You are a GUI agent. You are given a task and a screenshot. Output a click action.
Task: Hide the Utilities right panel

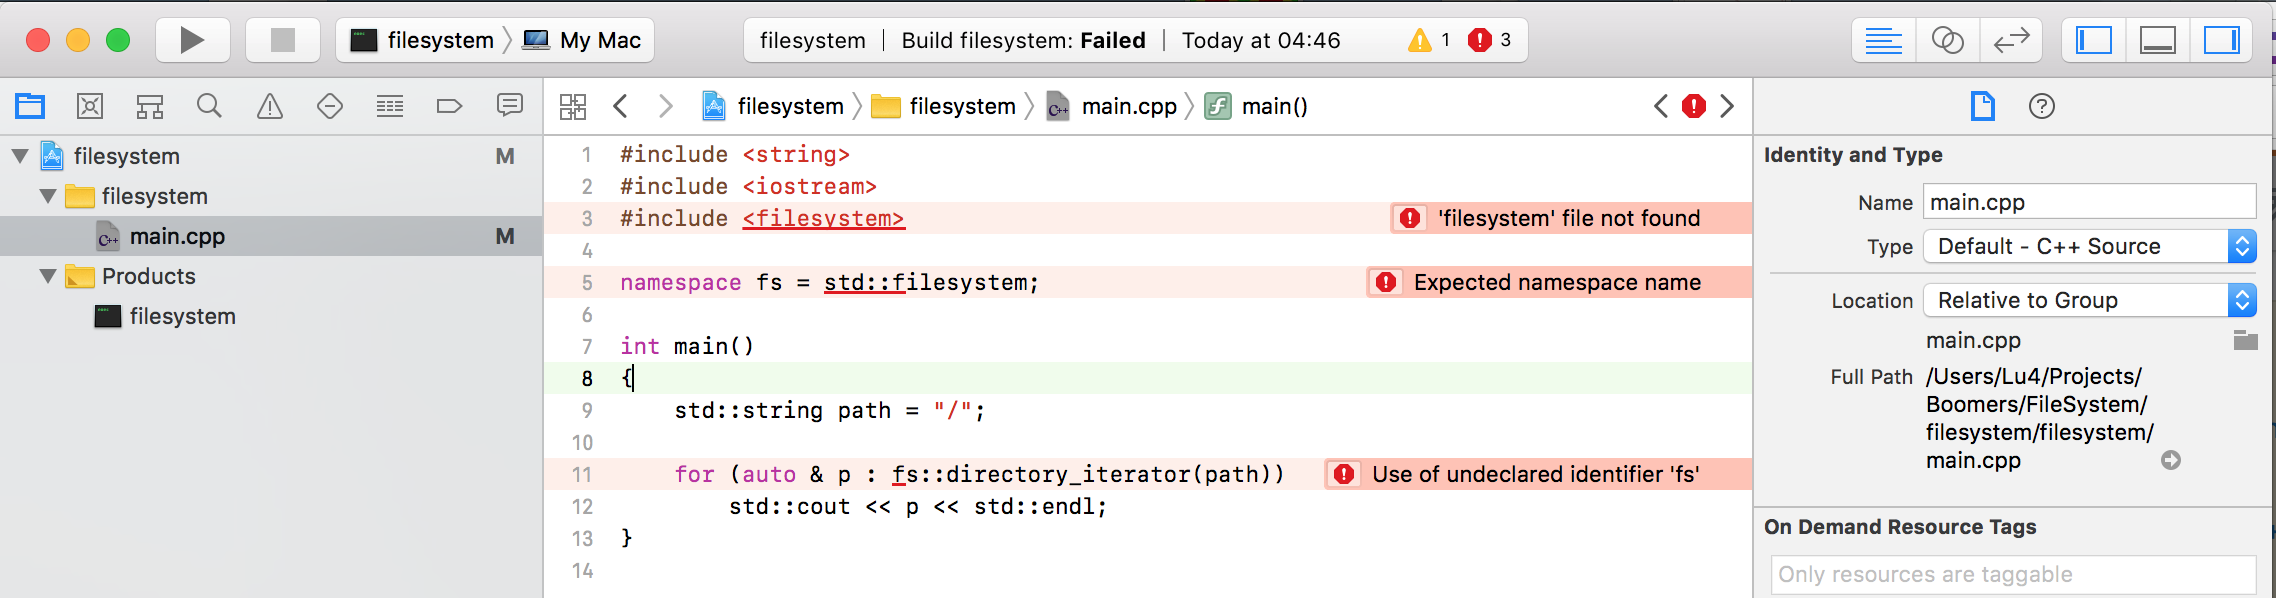2221,40
